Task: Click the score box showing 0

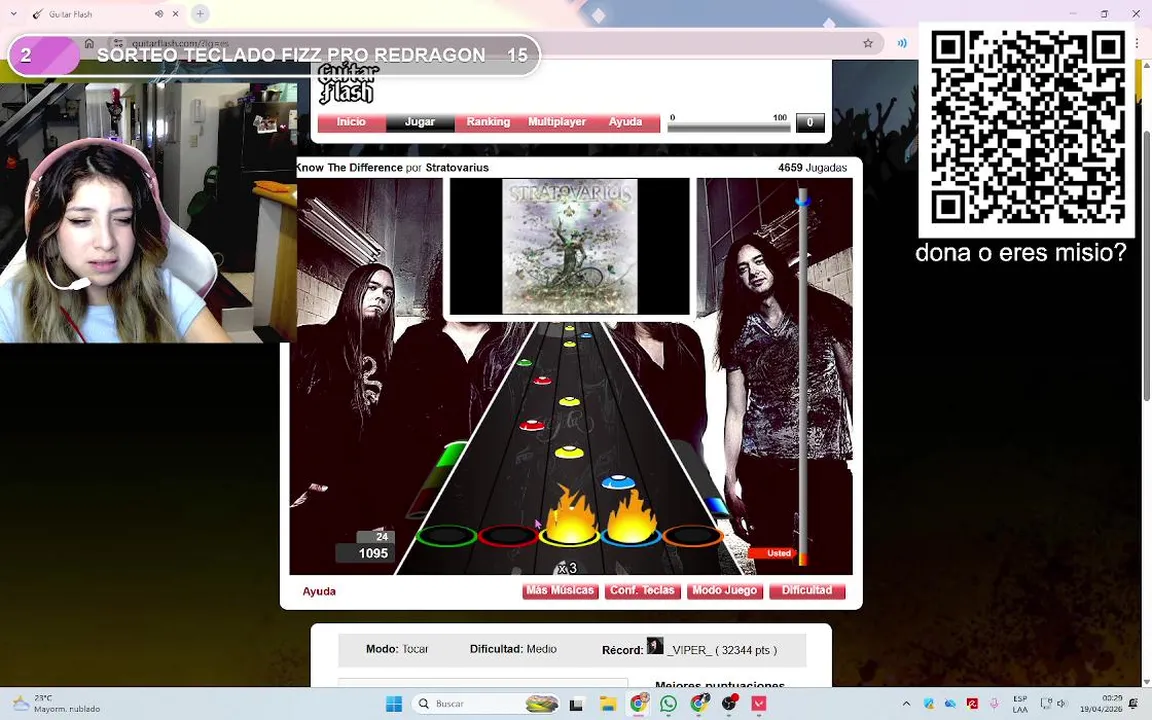Action: [x=810, y=123]
